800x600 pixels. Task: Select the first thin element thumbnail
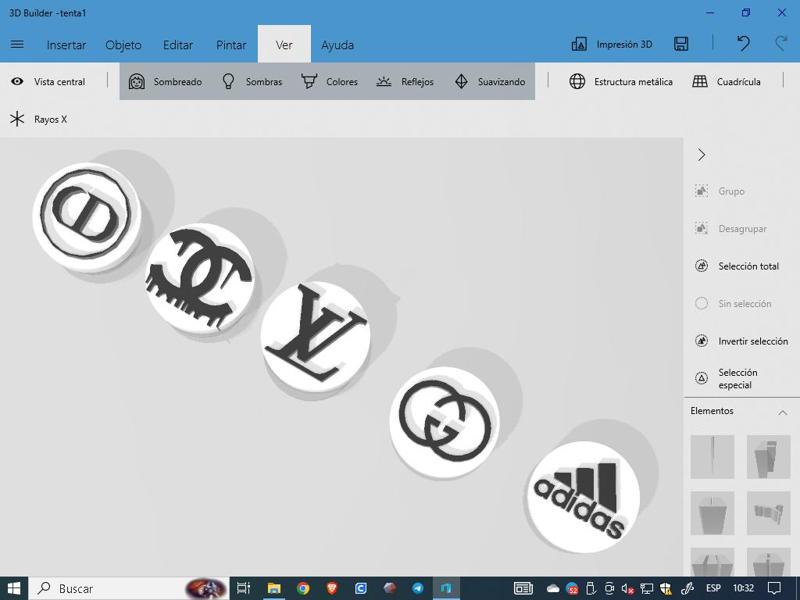(x=712, y=457)
